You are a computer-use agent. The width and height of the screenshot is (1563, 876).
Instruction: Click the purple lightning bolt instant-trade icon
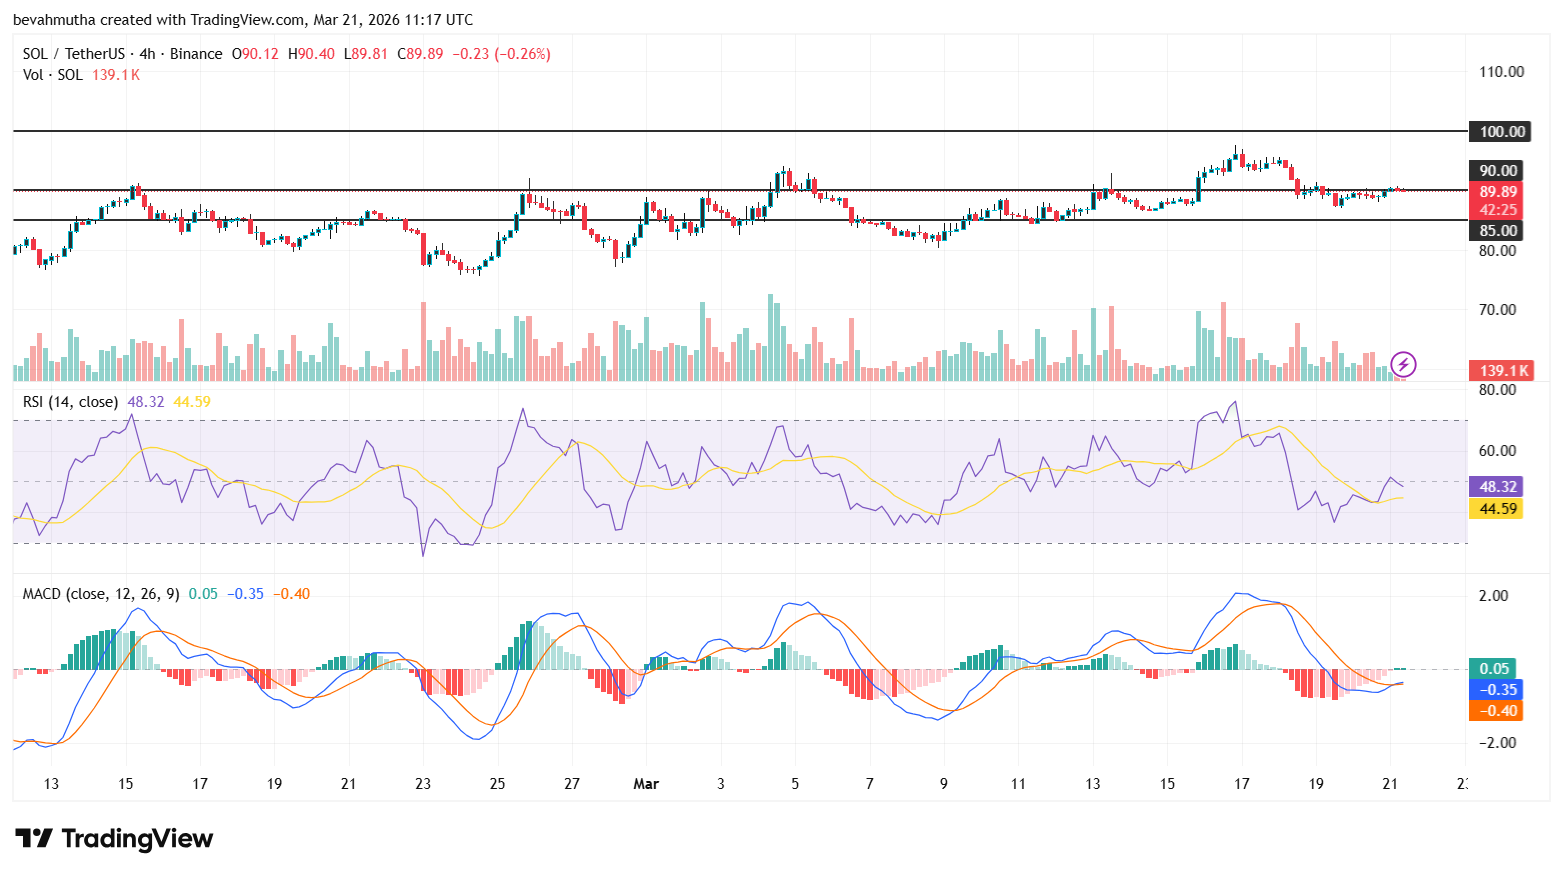[1402, 365]
